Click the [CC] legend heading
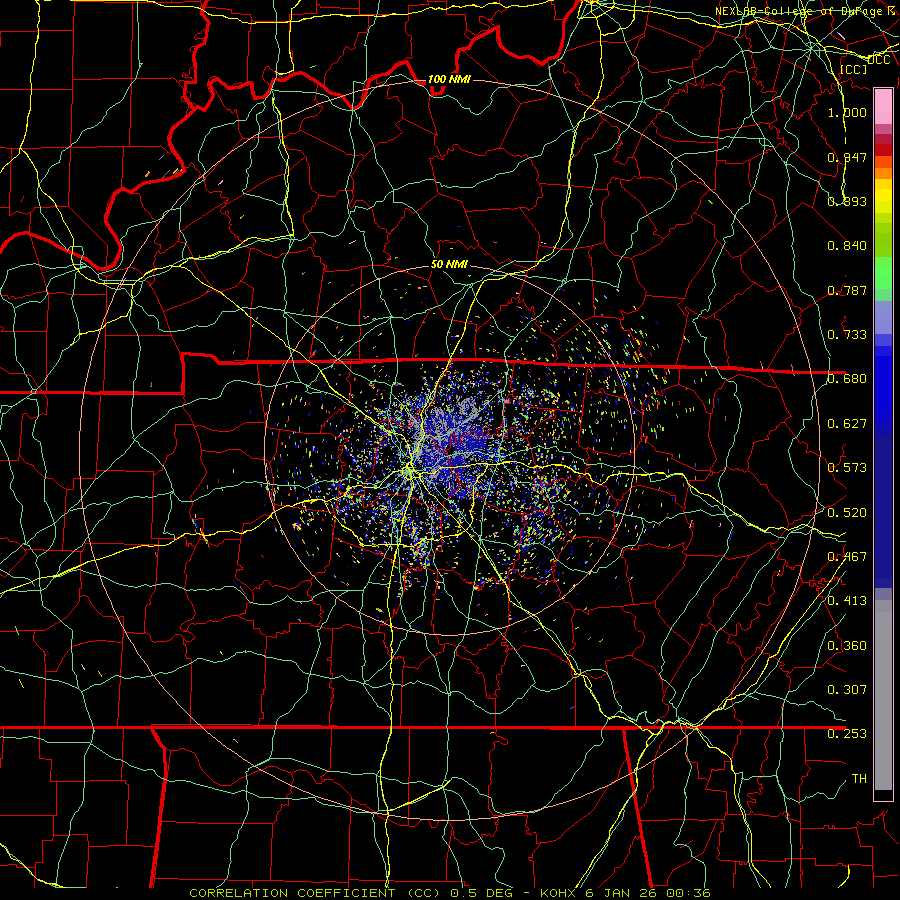The height and width of the screenshot is (900, 900). pos(853,69)
